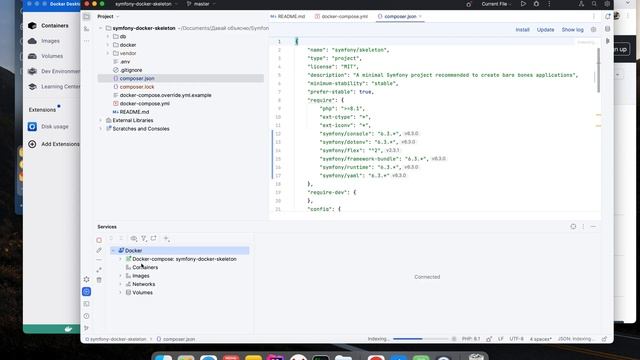This screenshot has height=360, width=640.
Task: Open the Git tool window icon
Action: tap(87, 328)
